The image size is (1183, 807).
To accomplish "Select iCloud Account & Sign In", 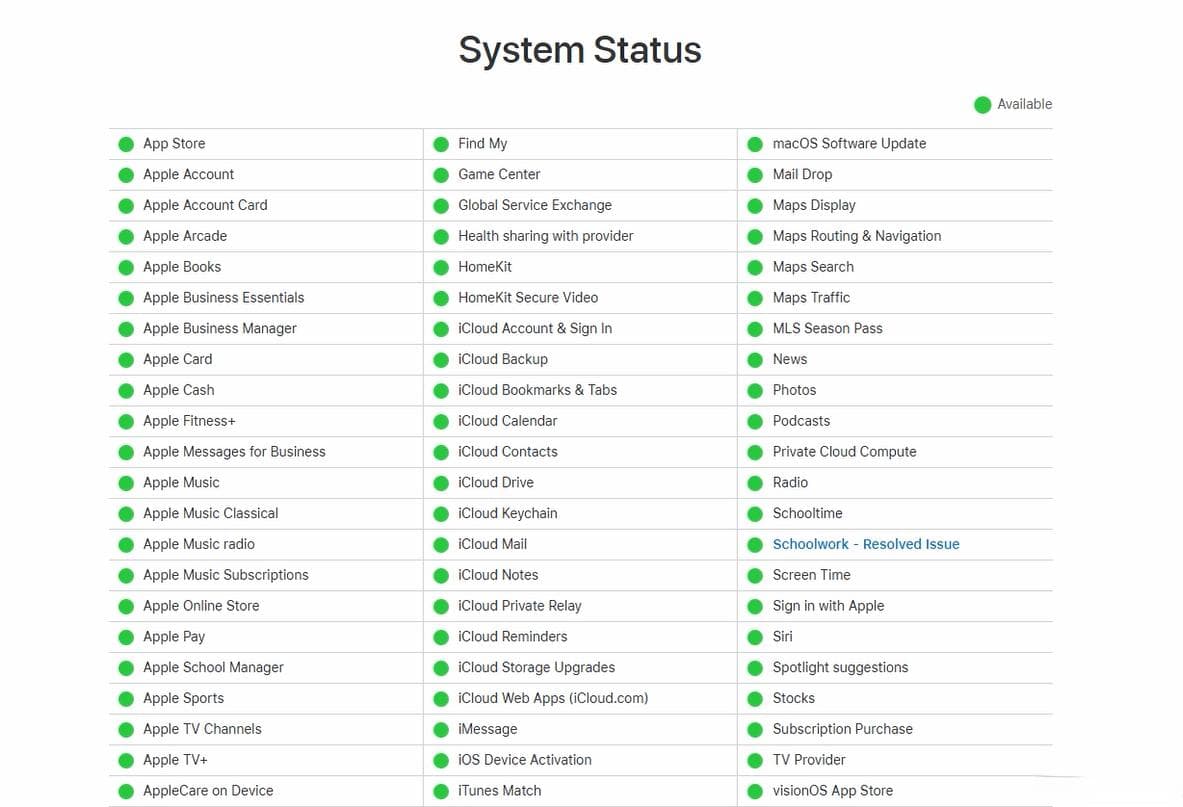I will pyautogui.click(x=535, y=328).
